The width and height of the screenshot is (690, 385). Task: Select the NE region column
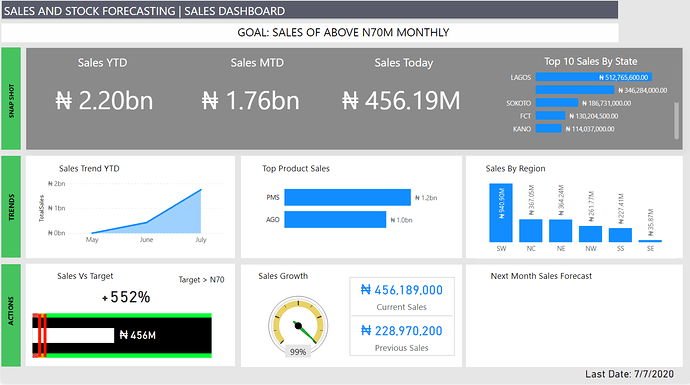(561, 231)
